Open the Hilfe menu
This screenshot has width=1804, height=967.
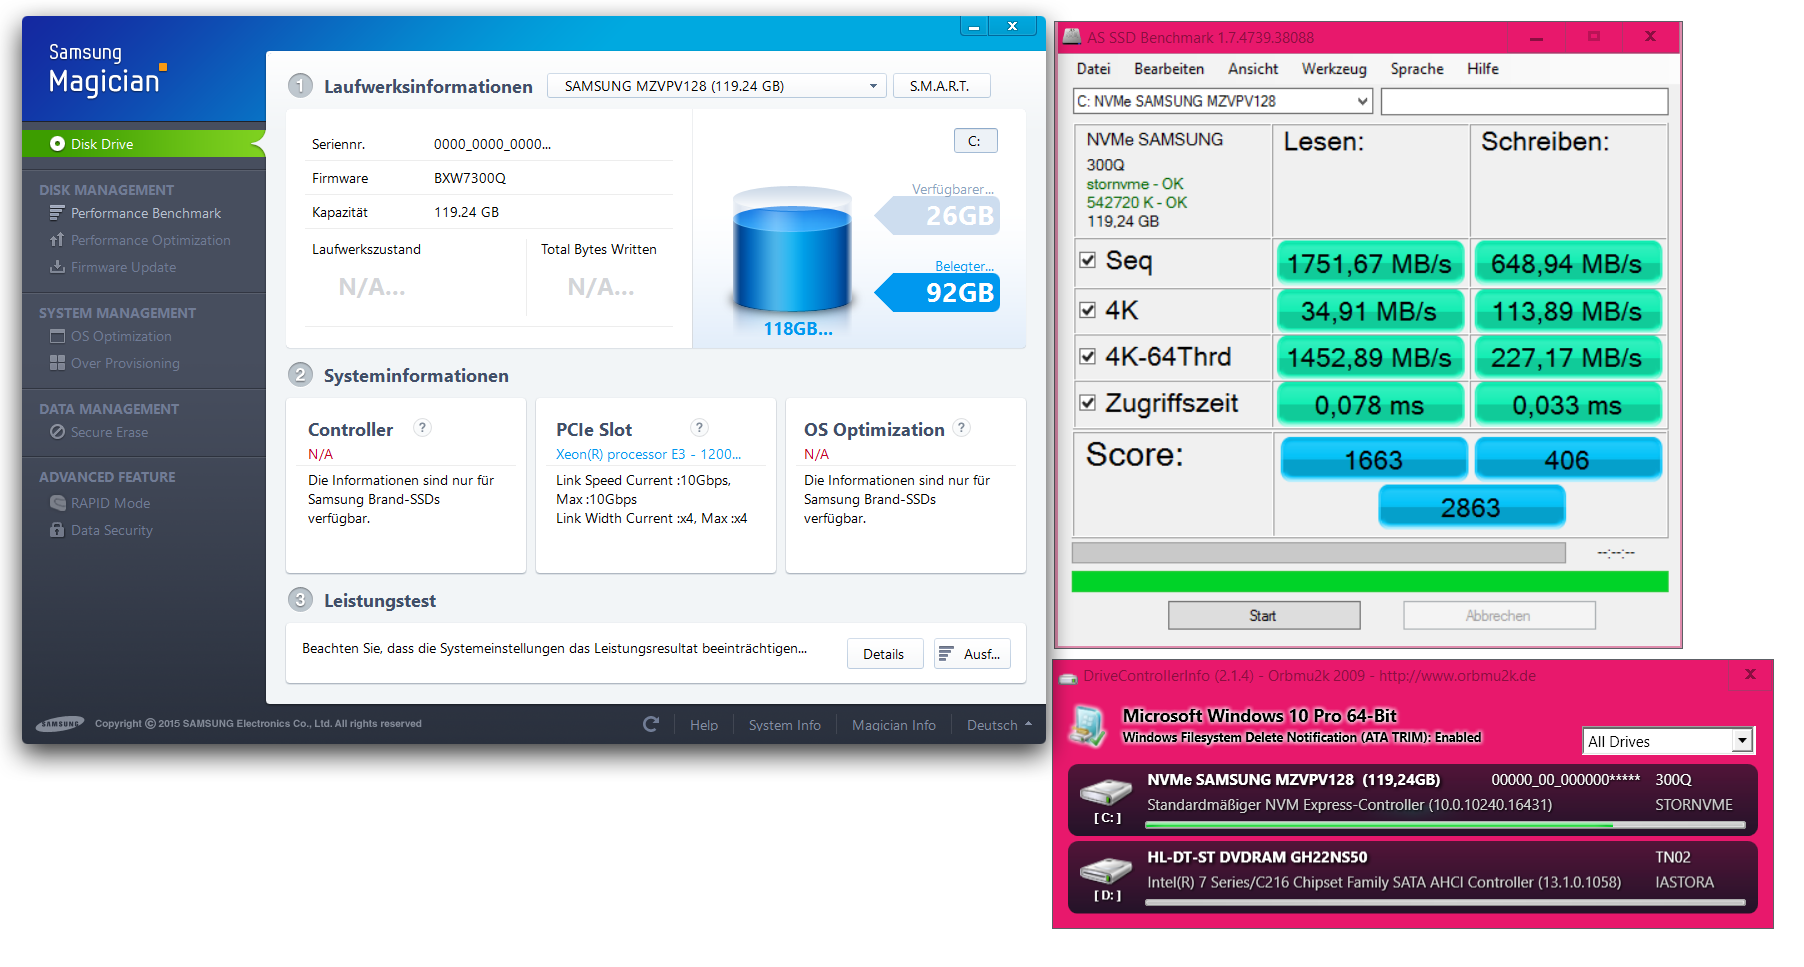click(1483, 69)
